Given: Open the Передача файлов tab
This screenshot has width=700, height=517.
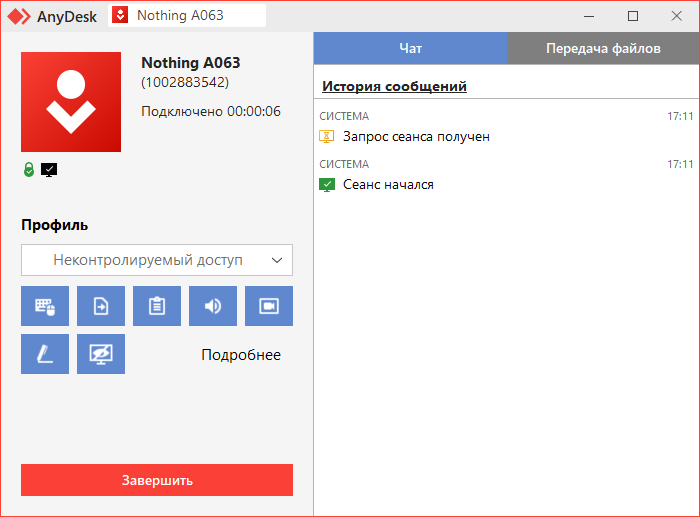Looking at the screenshot, I should [603, 48].
